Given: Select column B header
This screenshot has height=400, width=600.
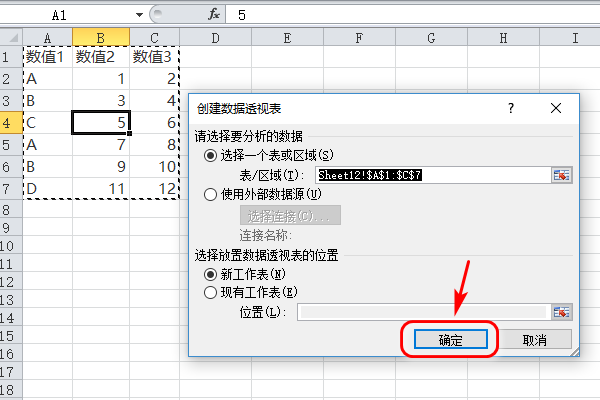Looking at the screenshot, I should point(101,38).
